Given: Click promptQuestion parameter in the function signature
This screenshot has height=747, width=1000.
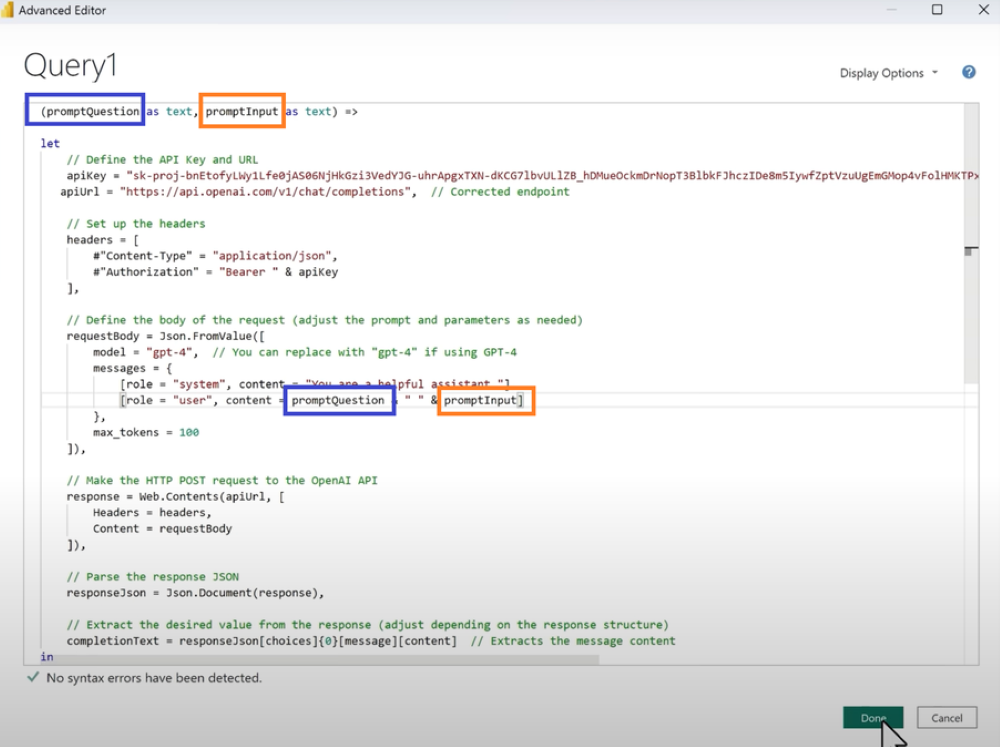Looking at the screenshot, I should [x=92, y=112].
